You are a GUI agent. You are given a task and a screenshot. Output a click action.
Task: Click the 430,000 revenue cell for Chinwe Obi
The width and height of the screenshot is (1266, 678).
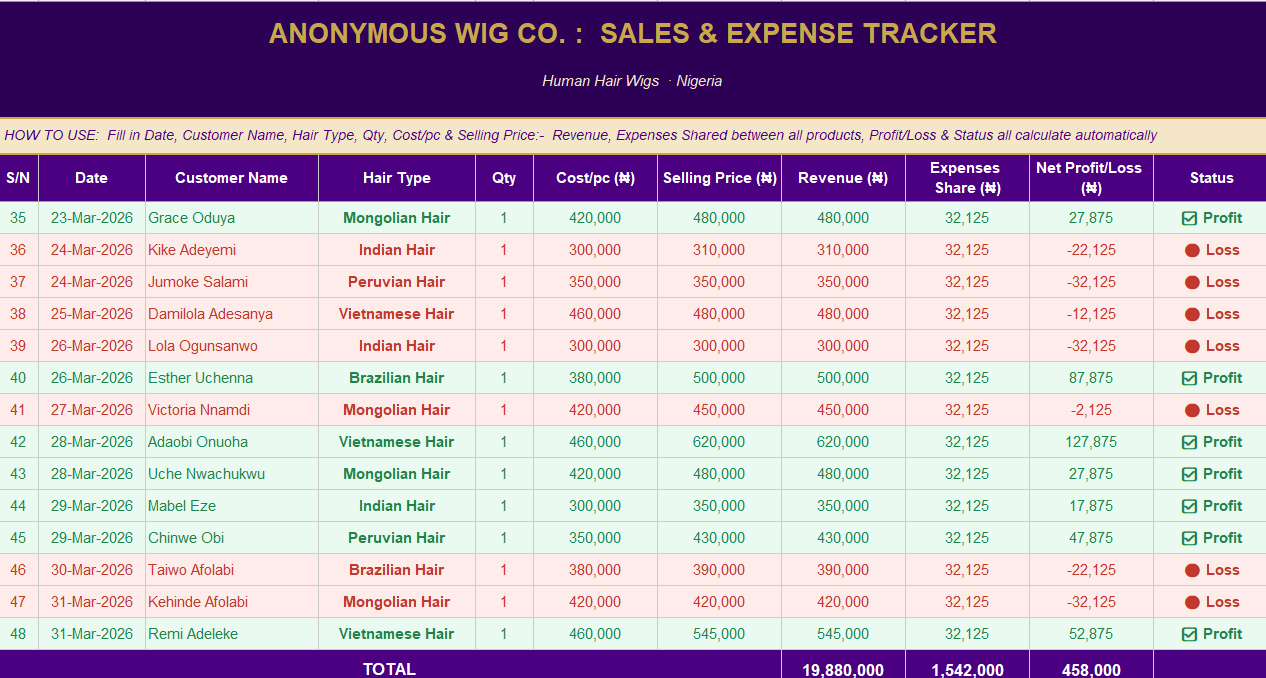(x=843, y=538)
